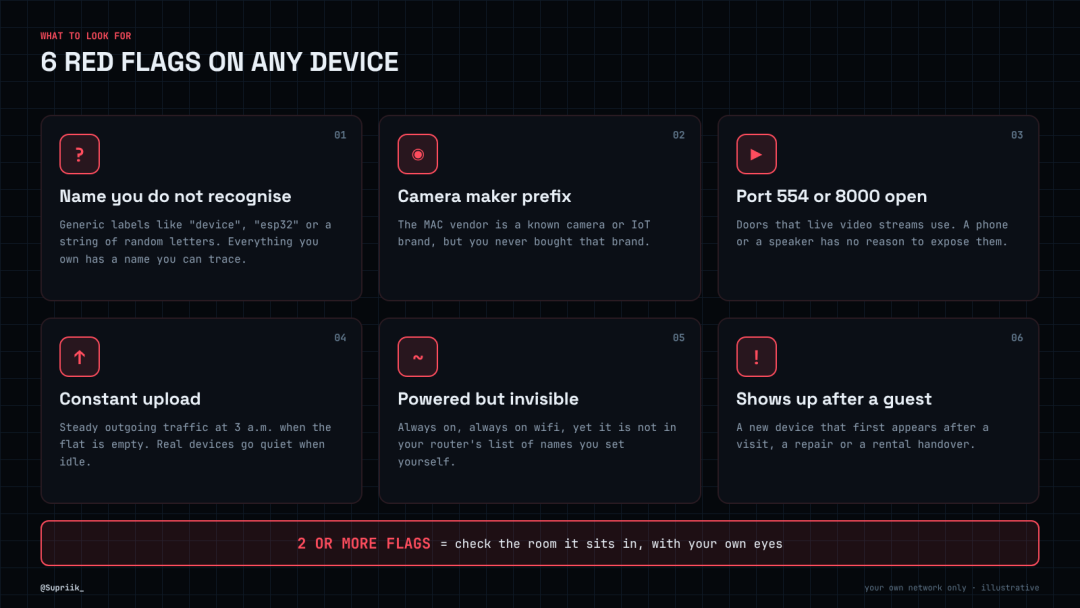Click the record dot icon on Camera maker prefix
This screenshot has width=1080, height=608.
[417, 154]
